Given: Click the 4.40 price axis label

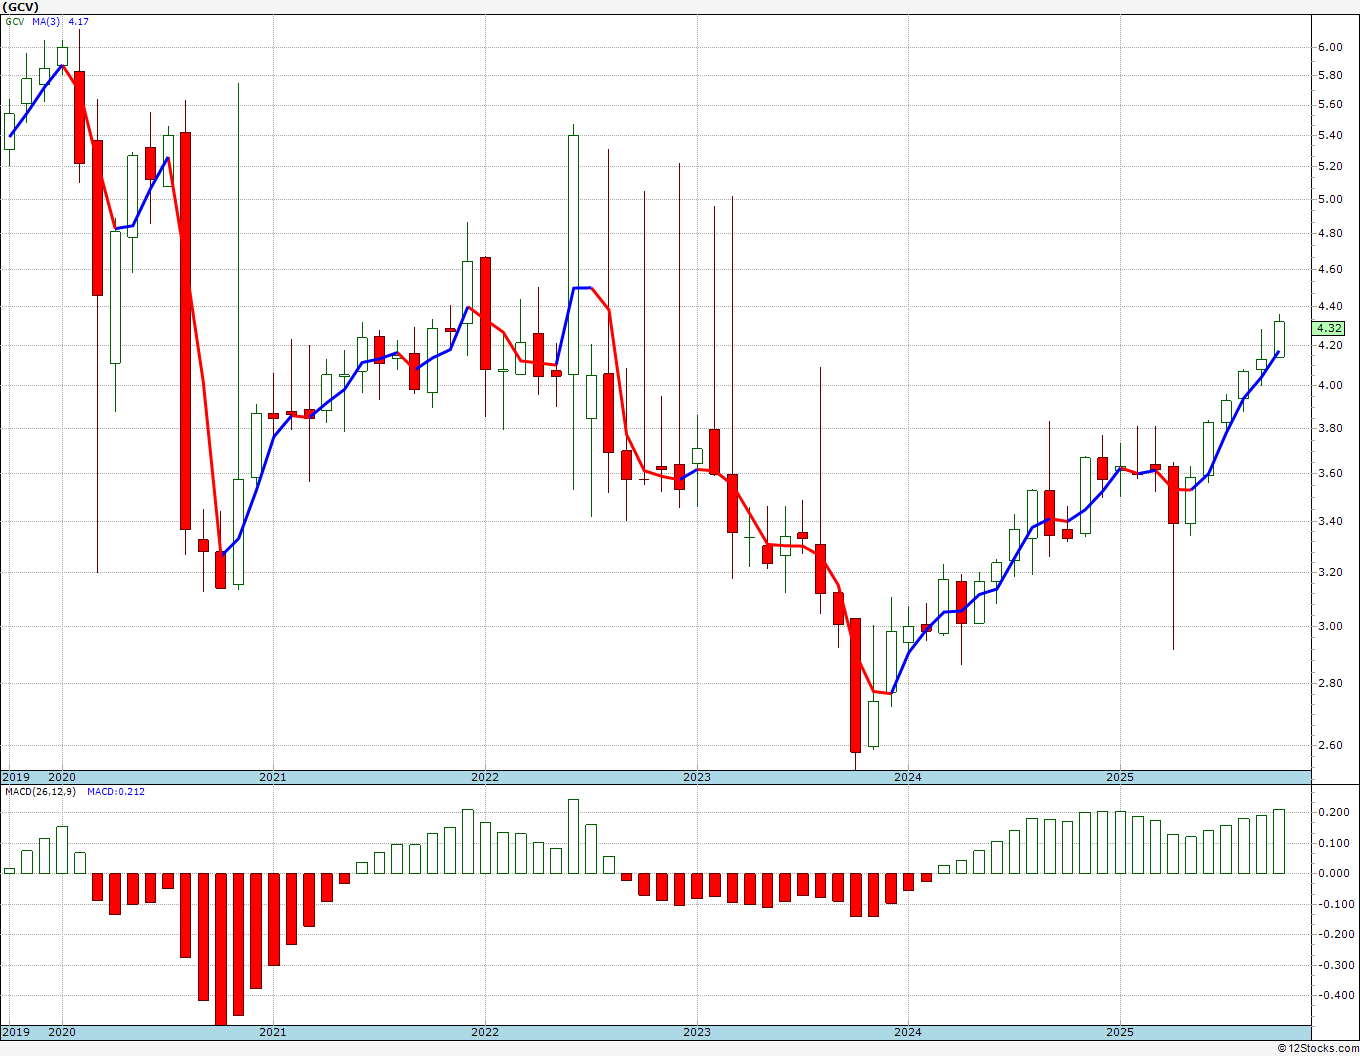Looking at the screenshot, I should pos(1329,306).
